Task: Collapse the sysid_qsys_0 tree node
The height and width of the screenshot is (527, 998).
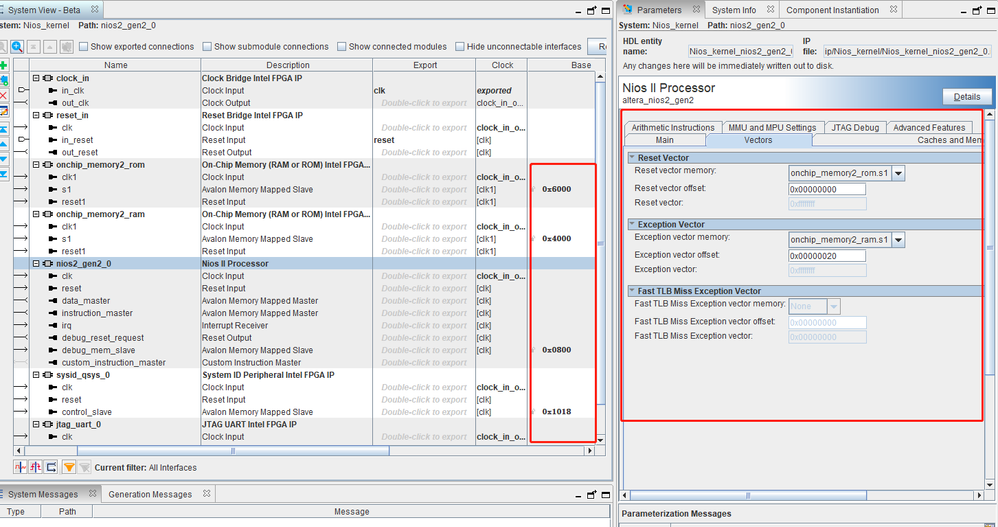Action: point(36,375)
